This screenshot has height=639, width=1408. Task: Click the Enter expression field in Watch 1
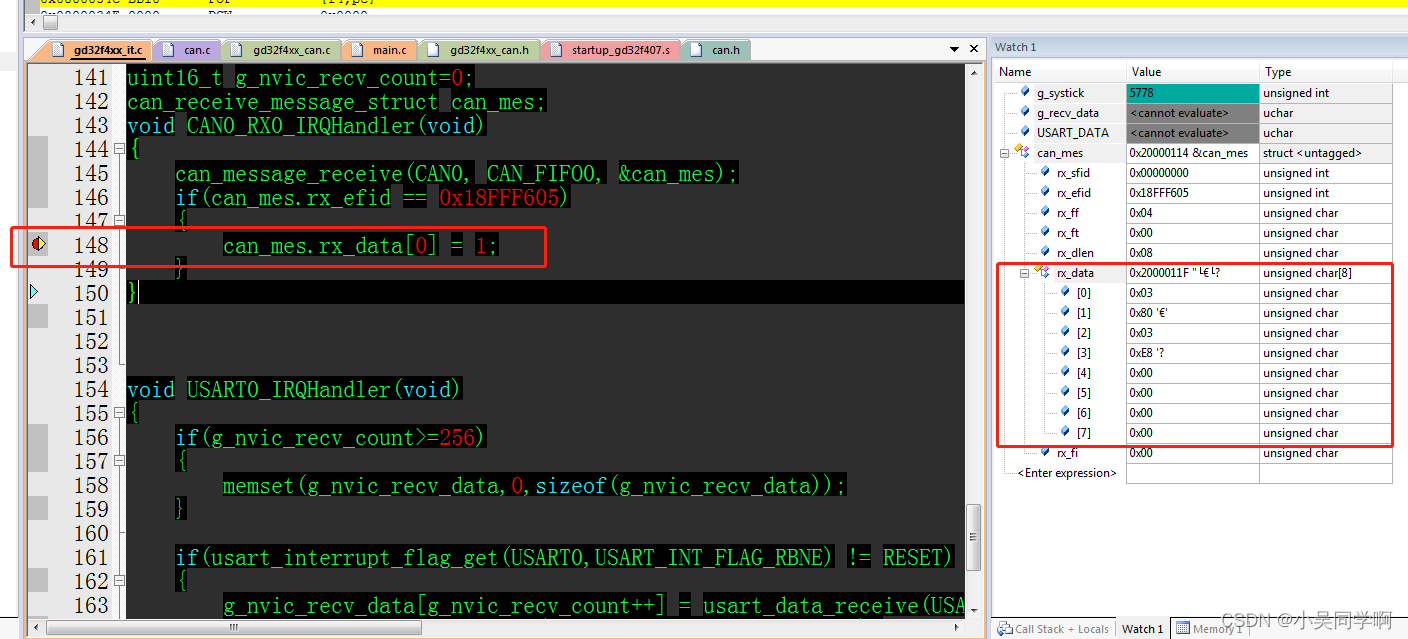tap(1067, 473)
